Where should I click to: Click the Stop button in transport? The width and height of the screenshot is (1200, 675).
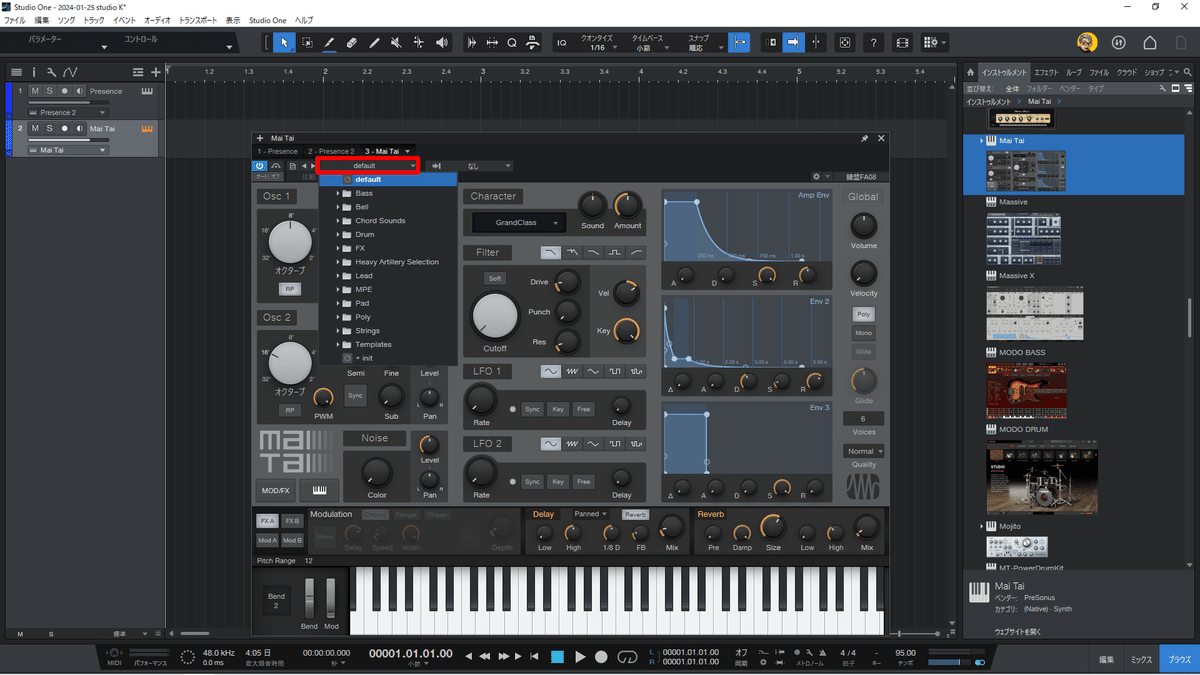pos(557,656)
